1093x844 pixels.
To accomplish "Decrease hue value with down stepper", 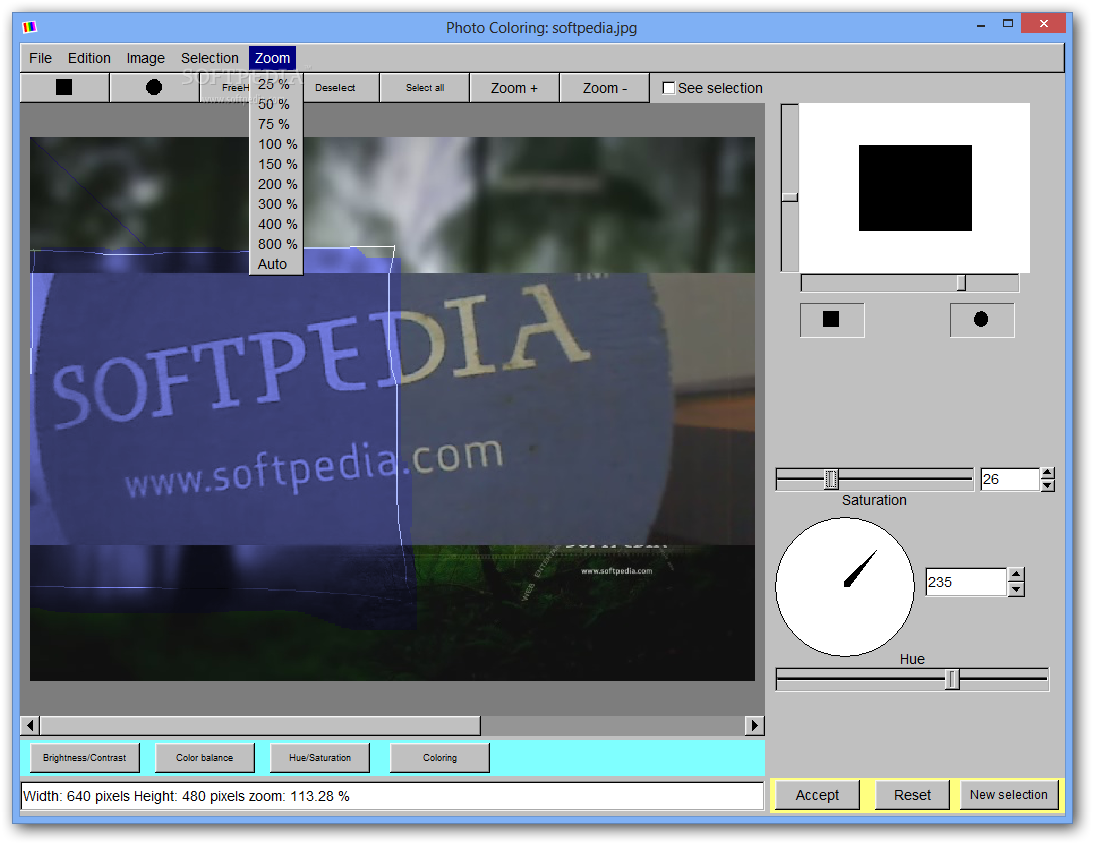I will click(1016, 589).
